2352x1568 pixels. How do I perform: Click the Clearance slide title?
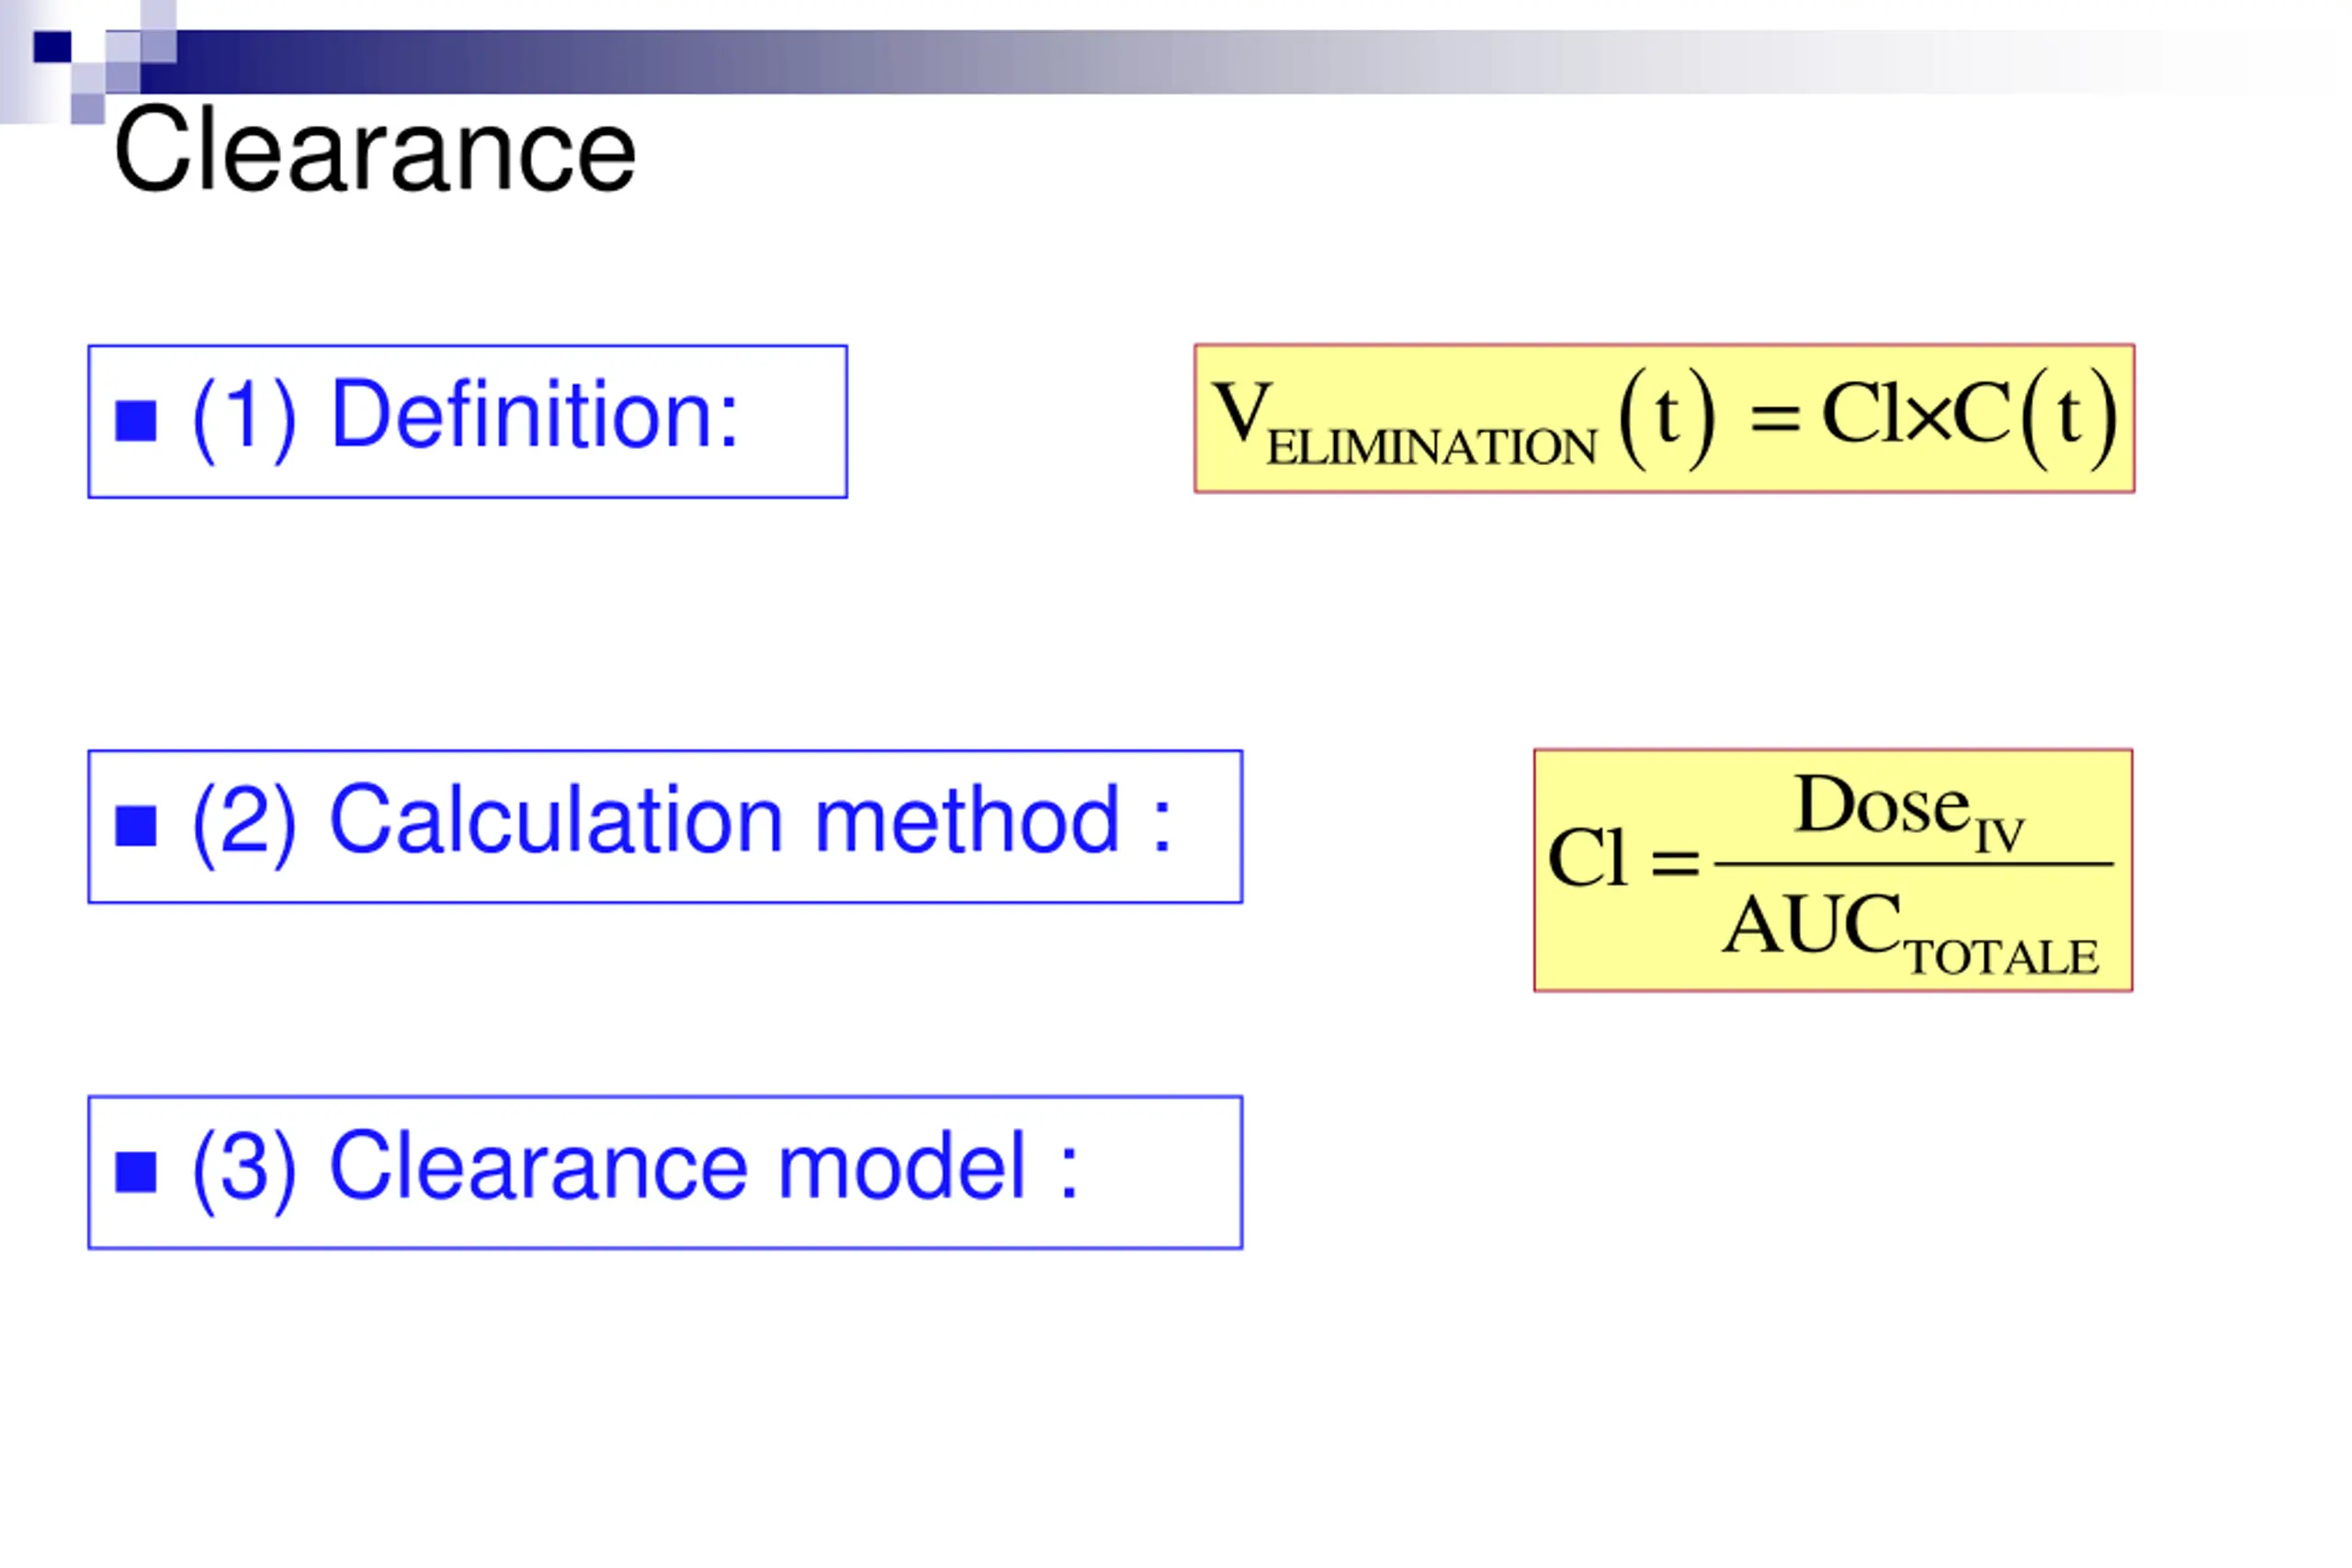375,152
